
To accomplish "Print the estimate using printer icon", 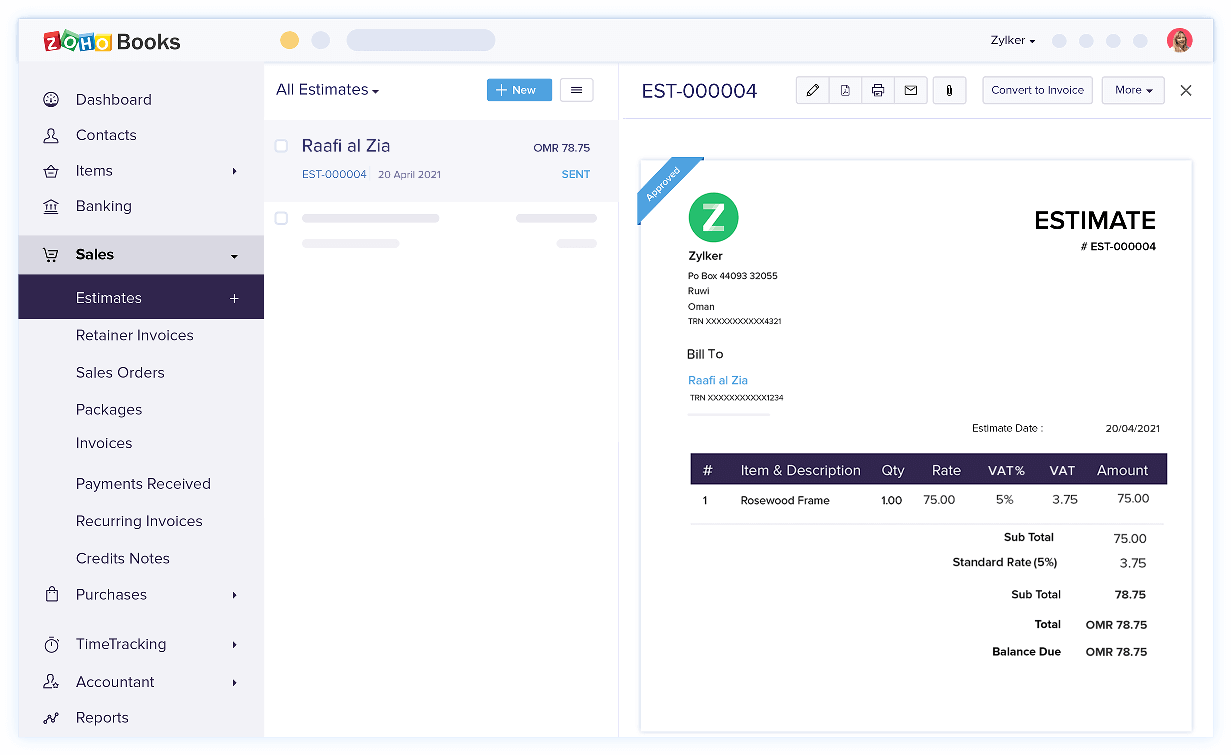I will tap(878, 90).
